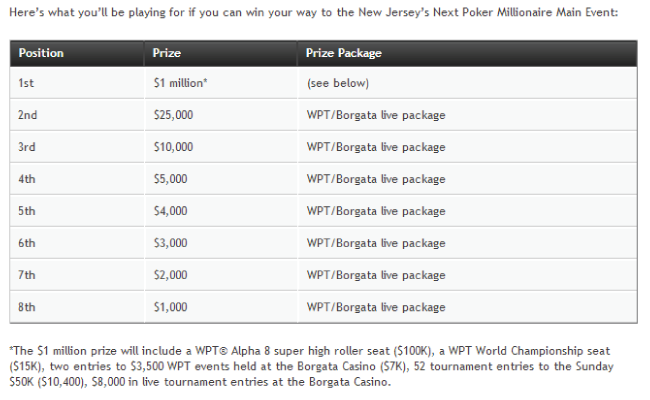Click the $2,000 prize cell
650x400 pixels.
point(172,275)
